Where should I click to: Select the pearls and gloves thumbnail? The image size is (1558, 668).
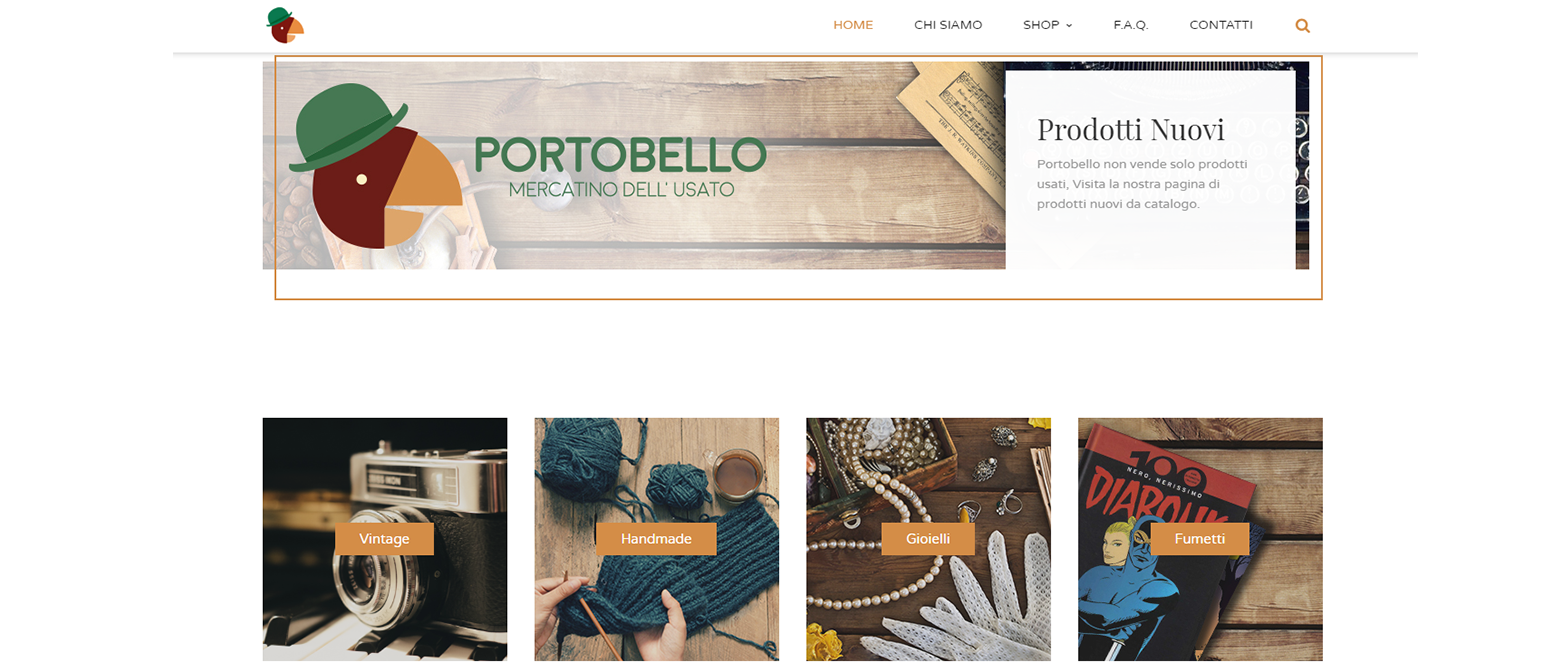[x=928, y=539]
